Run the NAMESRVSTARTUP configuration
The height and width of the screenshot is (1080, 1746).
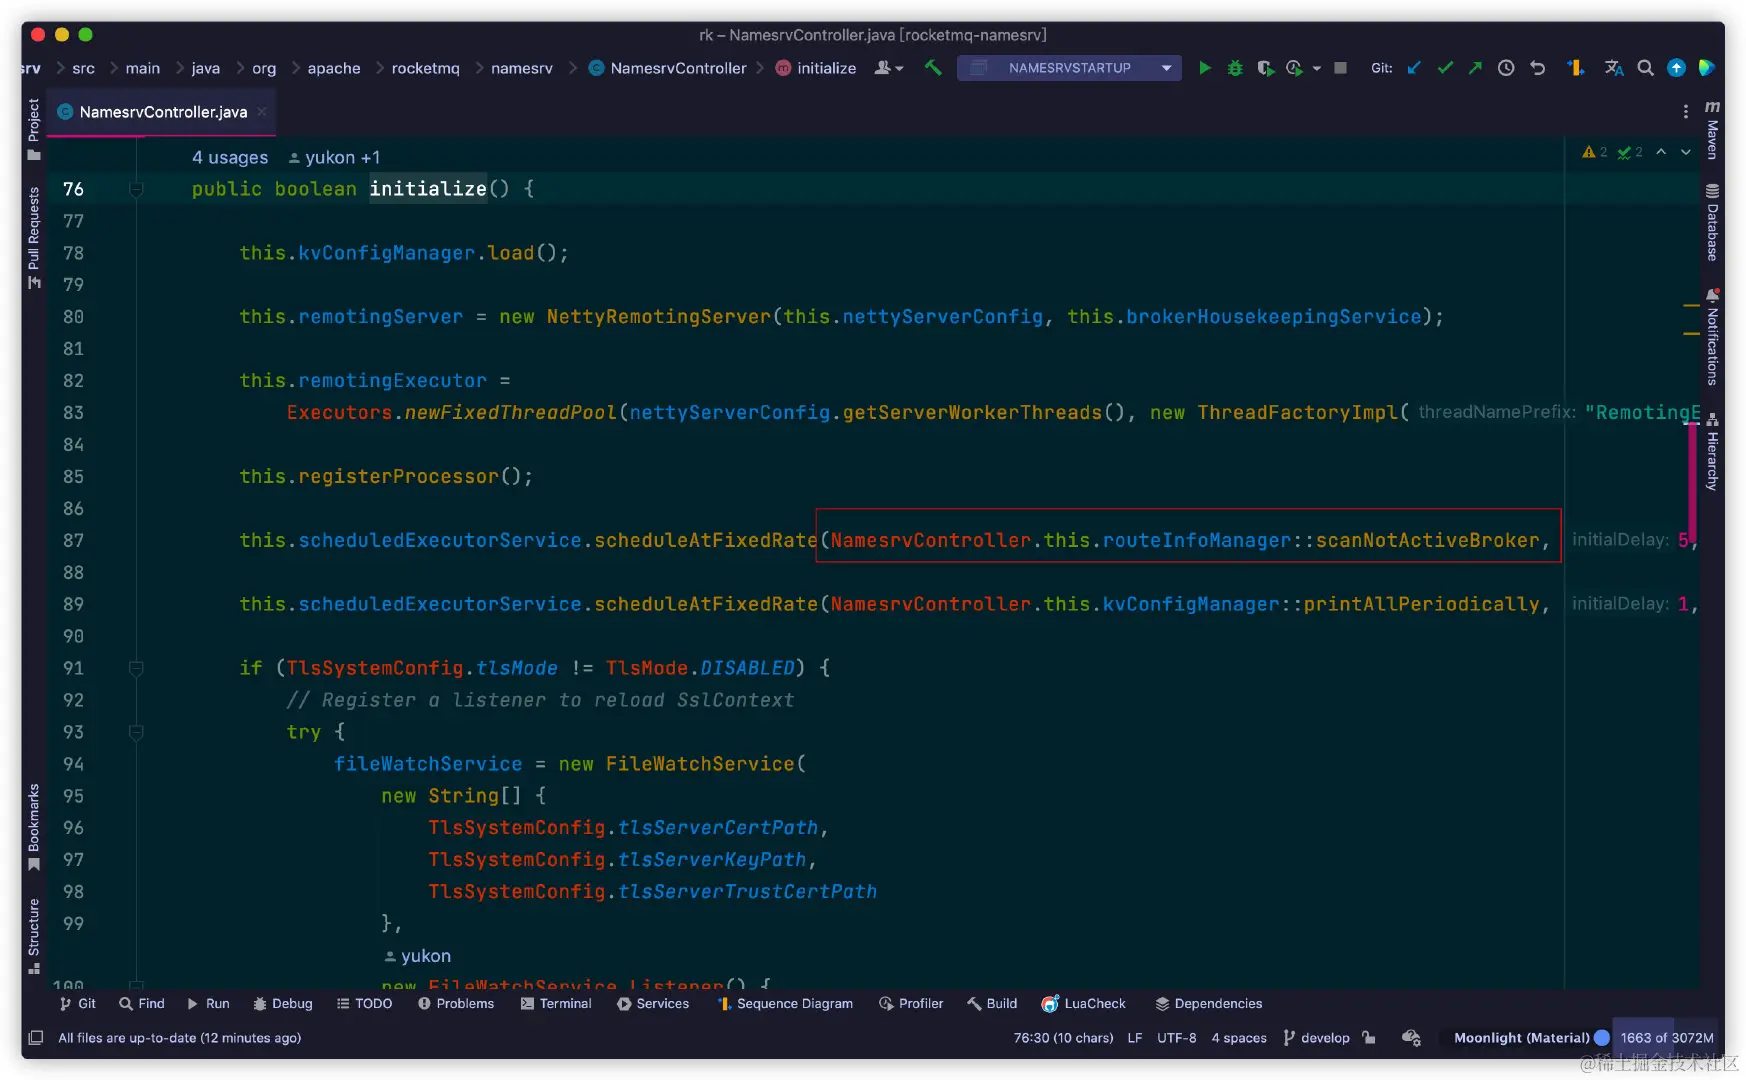pos(1205,68)
